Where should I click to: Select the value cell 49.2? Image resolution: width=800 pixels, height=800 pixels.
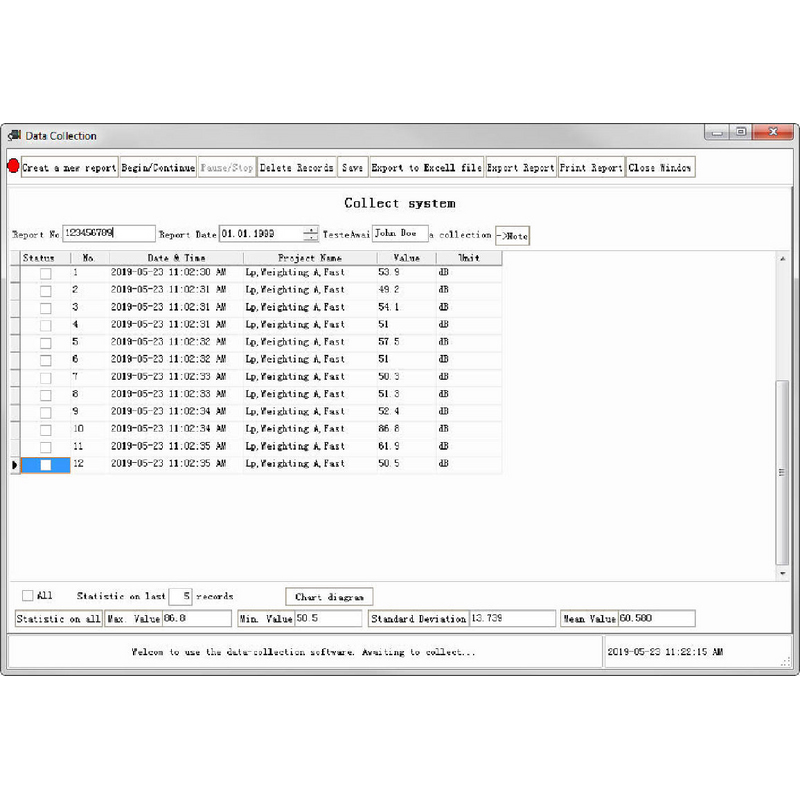(x=407, y=290)
